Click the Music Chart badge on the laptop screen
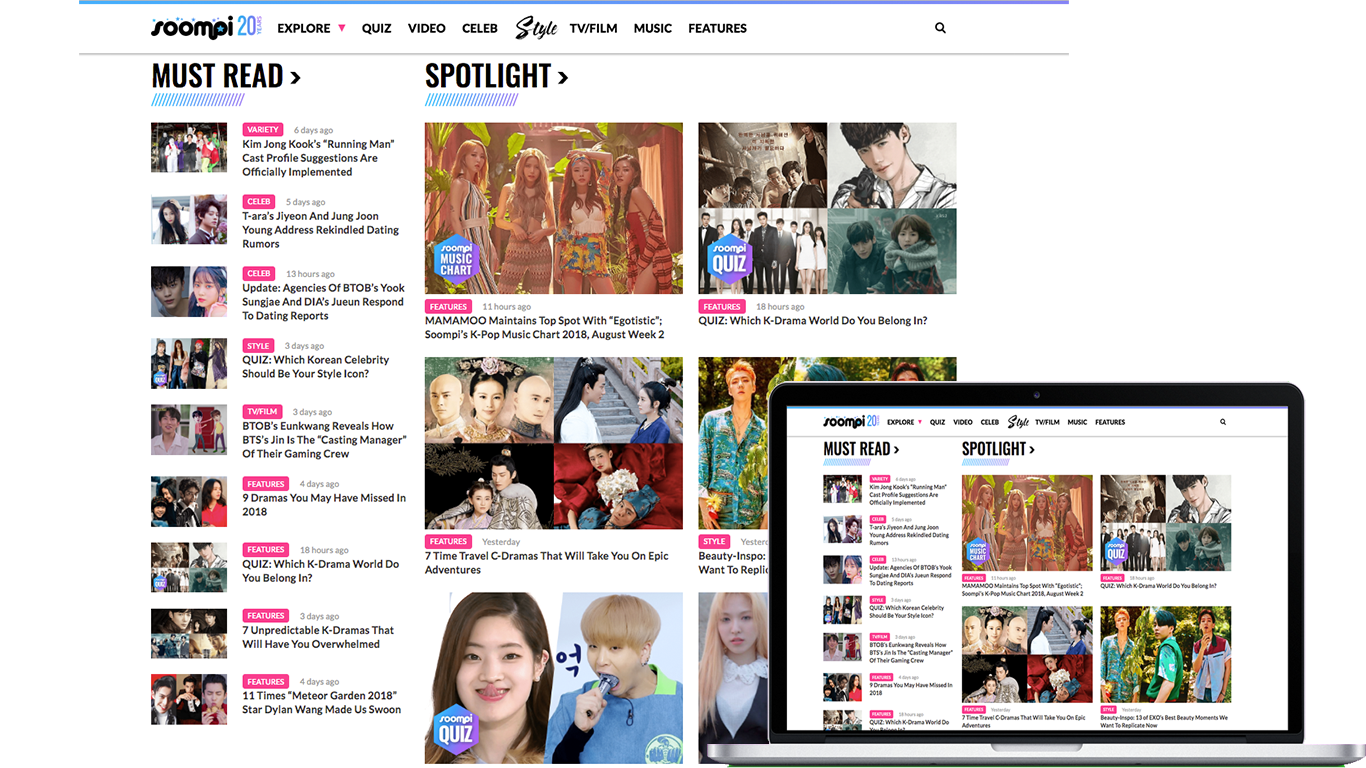Screen dimensions: 1366x768 click(x=977, y=553)
